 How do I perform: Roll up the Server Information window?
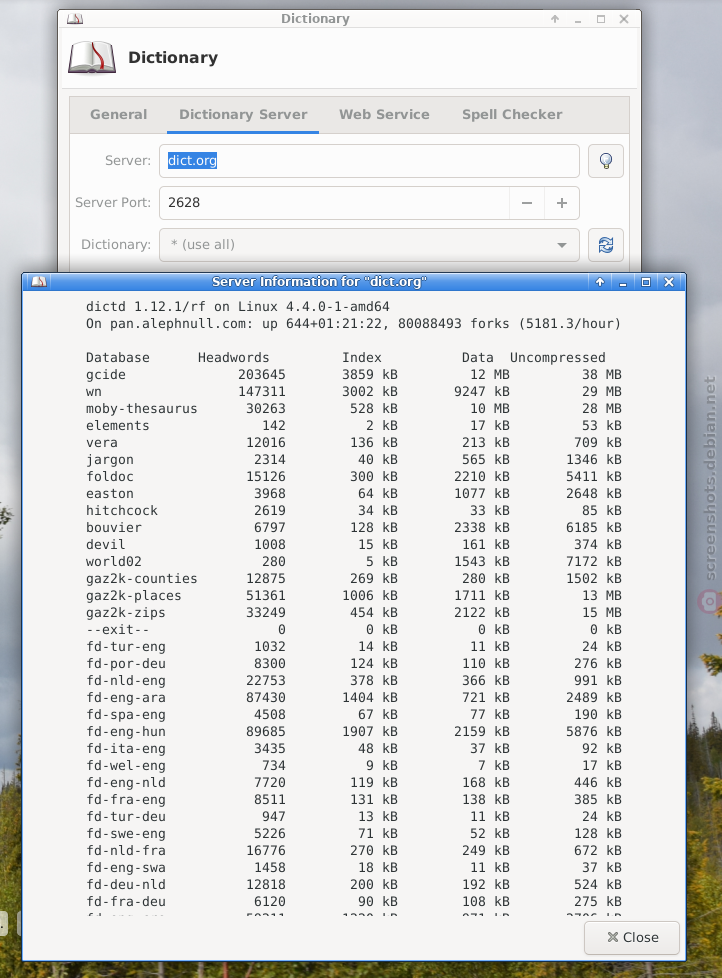click(600, 282)
